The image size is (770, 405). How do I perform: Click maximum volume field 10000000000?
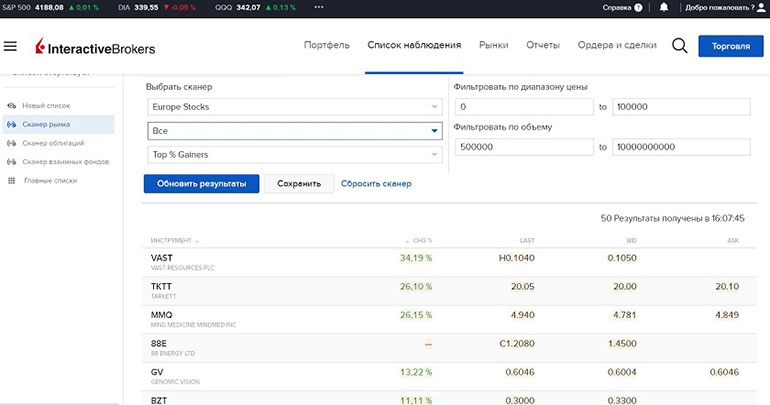click(681, 147)
